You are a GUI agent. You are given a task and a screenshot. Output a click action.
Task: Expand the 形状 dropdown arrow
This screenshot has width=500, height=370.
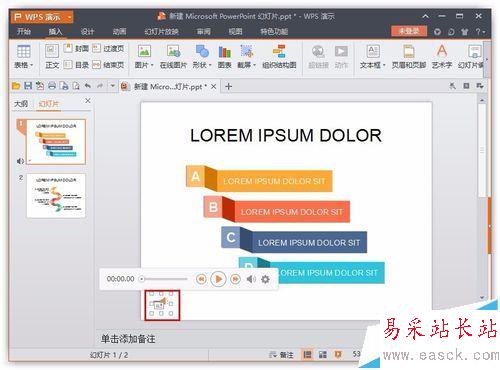(210, 65)
